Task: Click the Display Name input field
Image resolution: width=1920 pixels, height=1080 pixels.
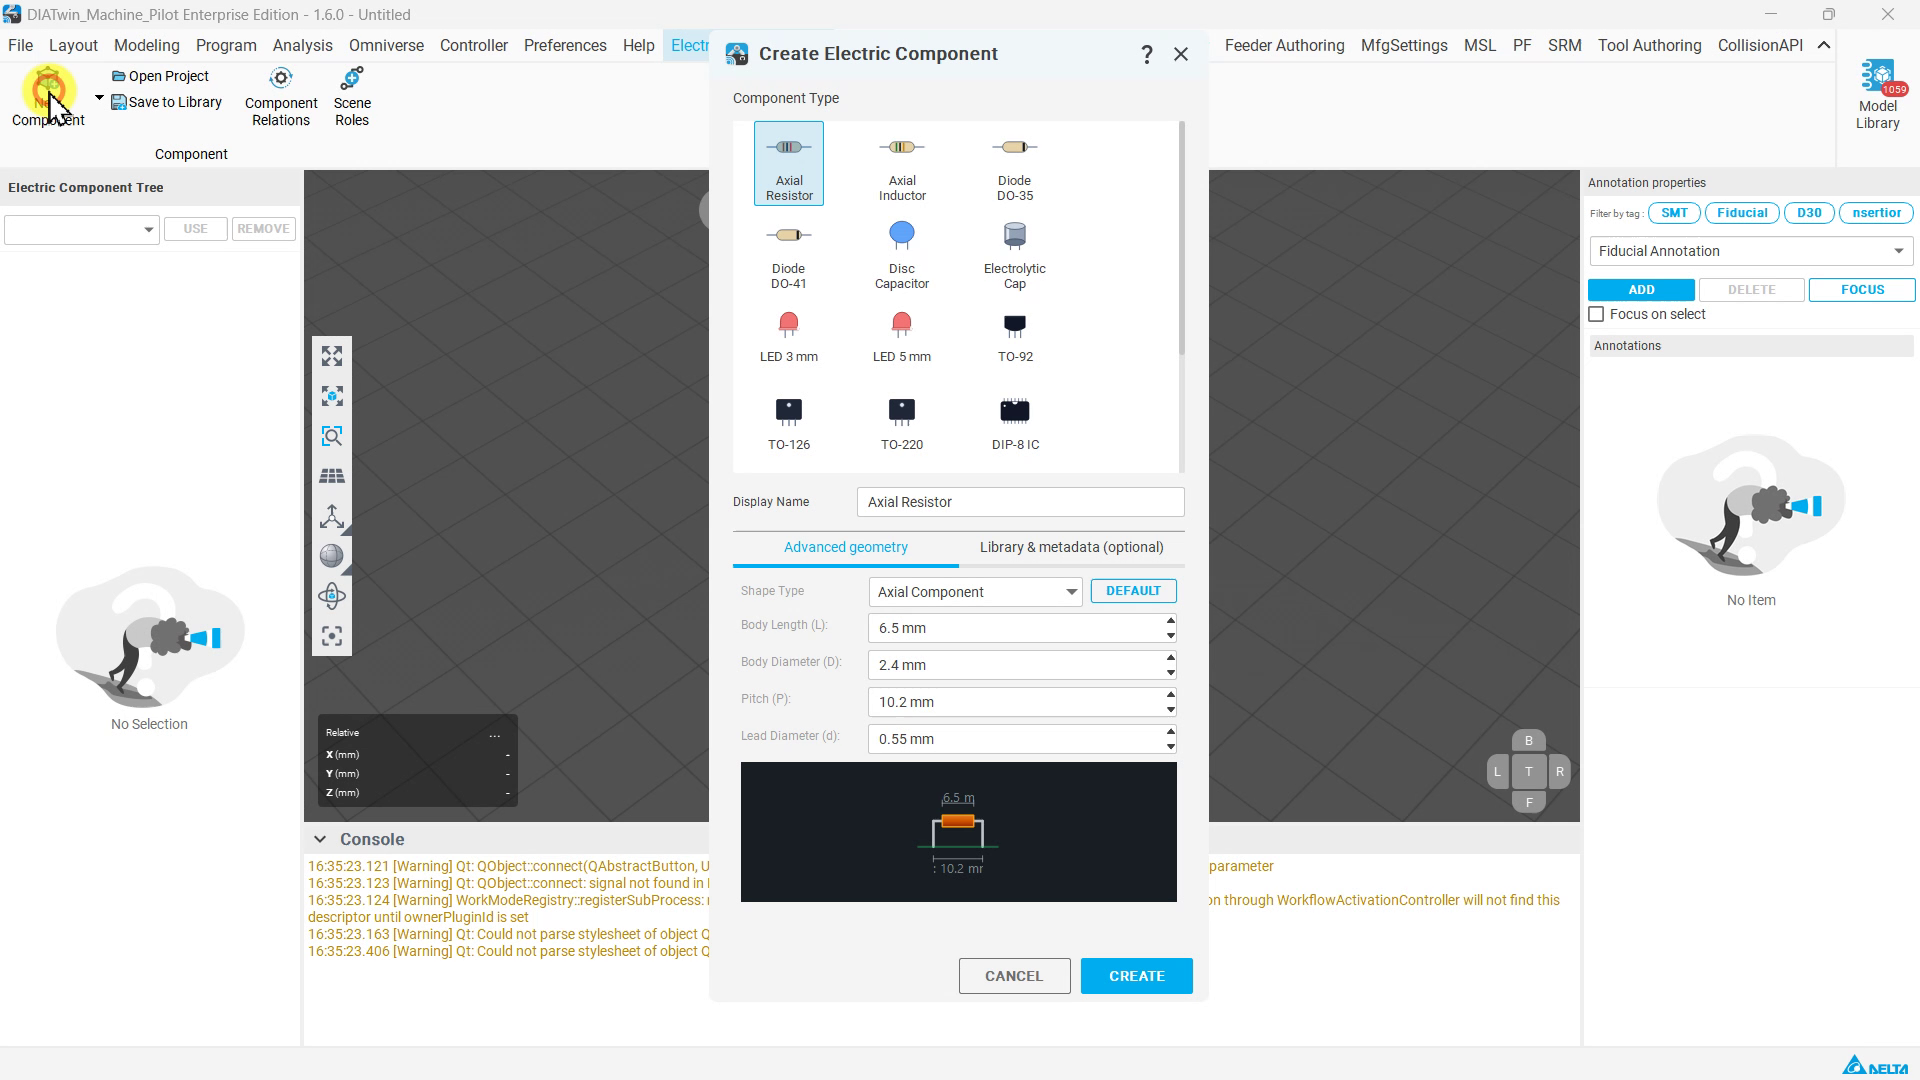Action: click(1020, 502)
